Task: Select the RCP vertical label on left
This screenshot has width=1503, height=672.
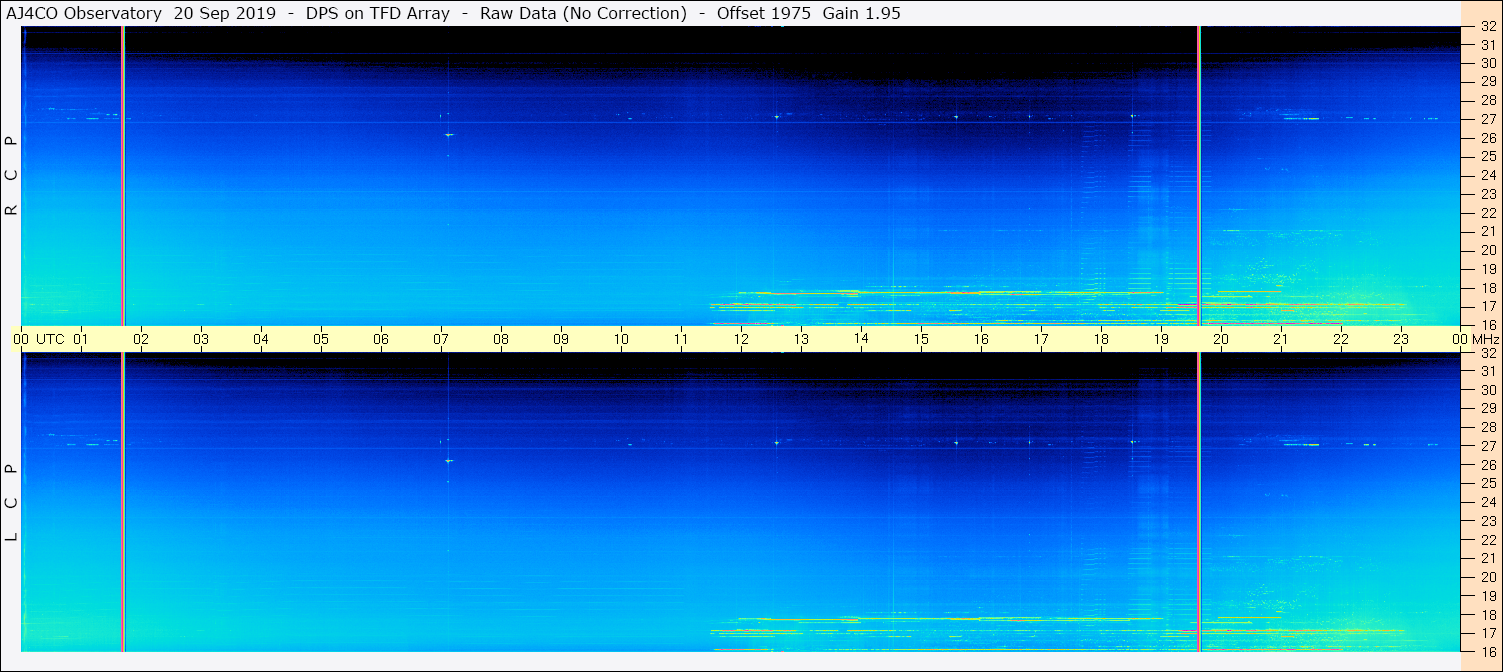Action: click(12, 176)
